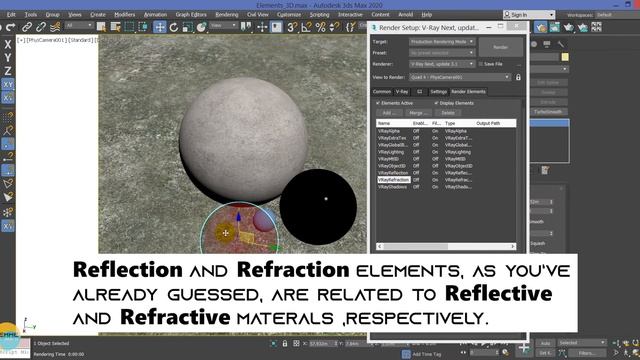Click the Rectangular Selection Region icon
Viewport: 640px width, 360px height.
(x=129, y=27)
